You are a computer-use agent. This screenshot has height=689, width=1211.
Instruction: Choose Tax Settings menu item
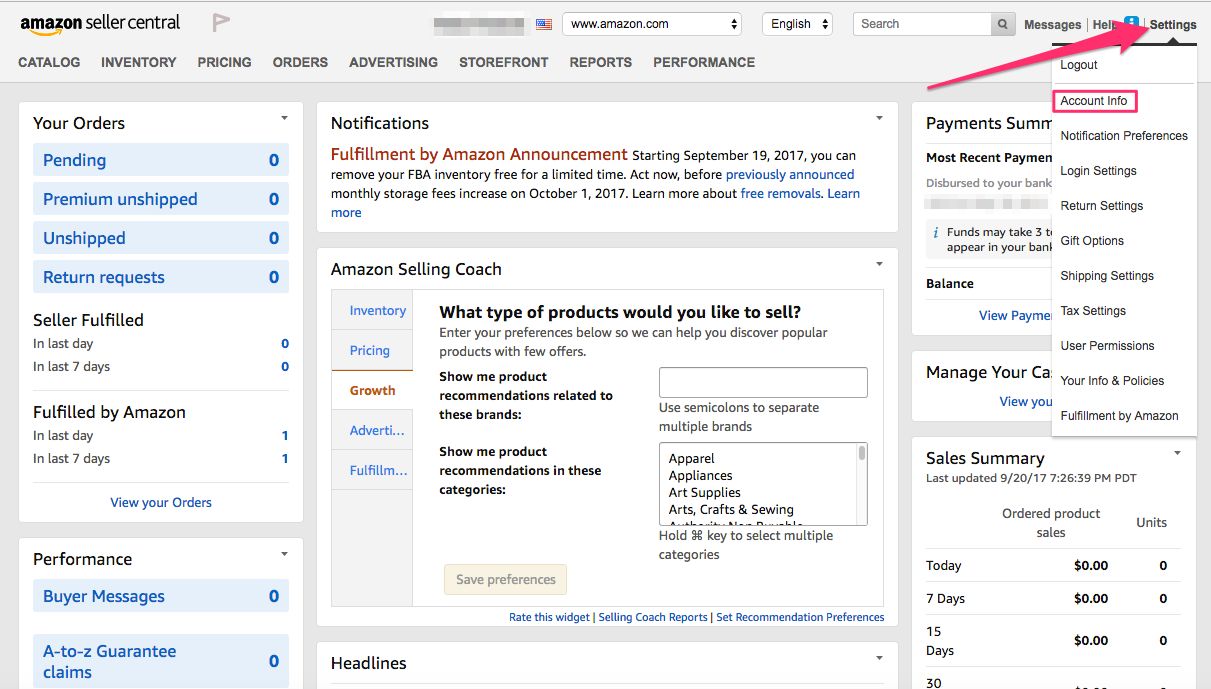click(1093, 311)
